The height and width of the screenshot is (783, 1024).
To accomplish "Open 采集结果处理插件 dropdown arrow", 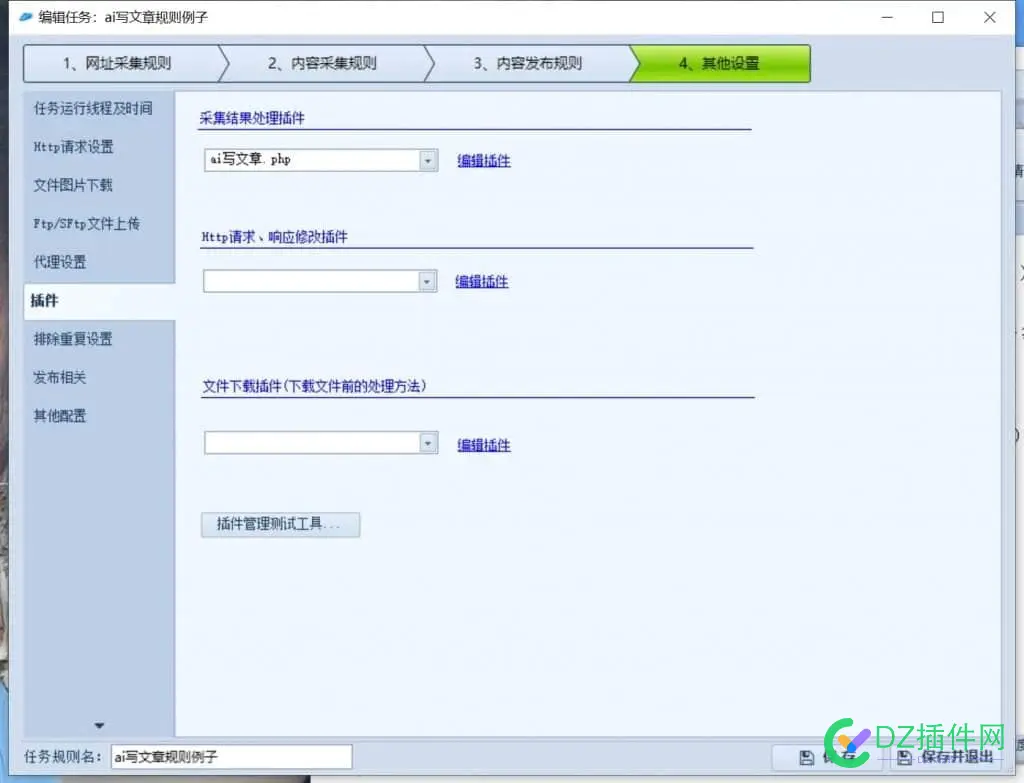I will (428, 160).
